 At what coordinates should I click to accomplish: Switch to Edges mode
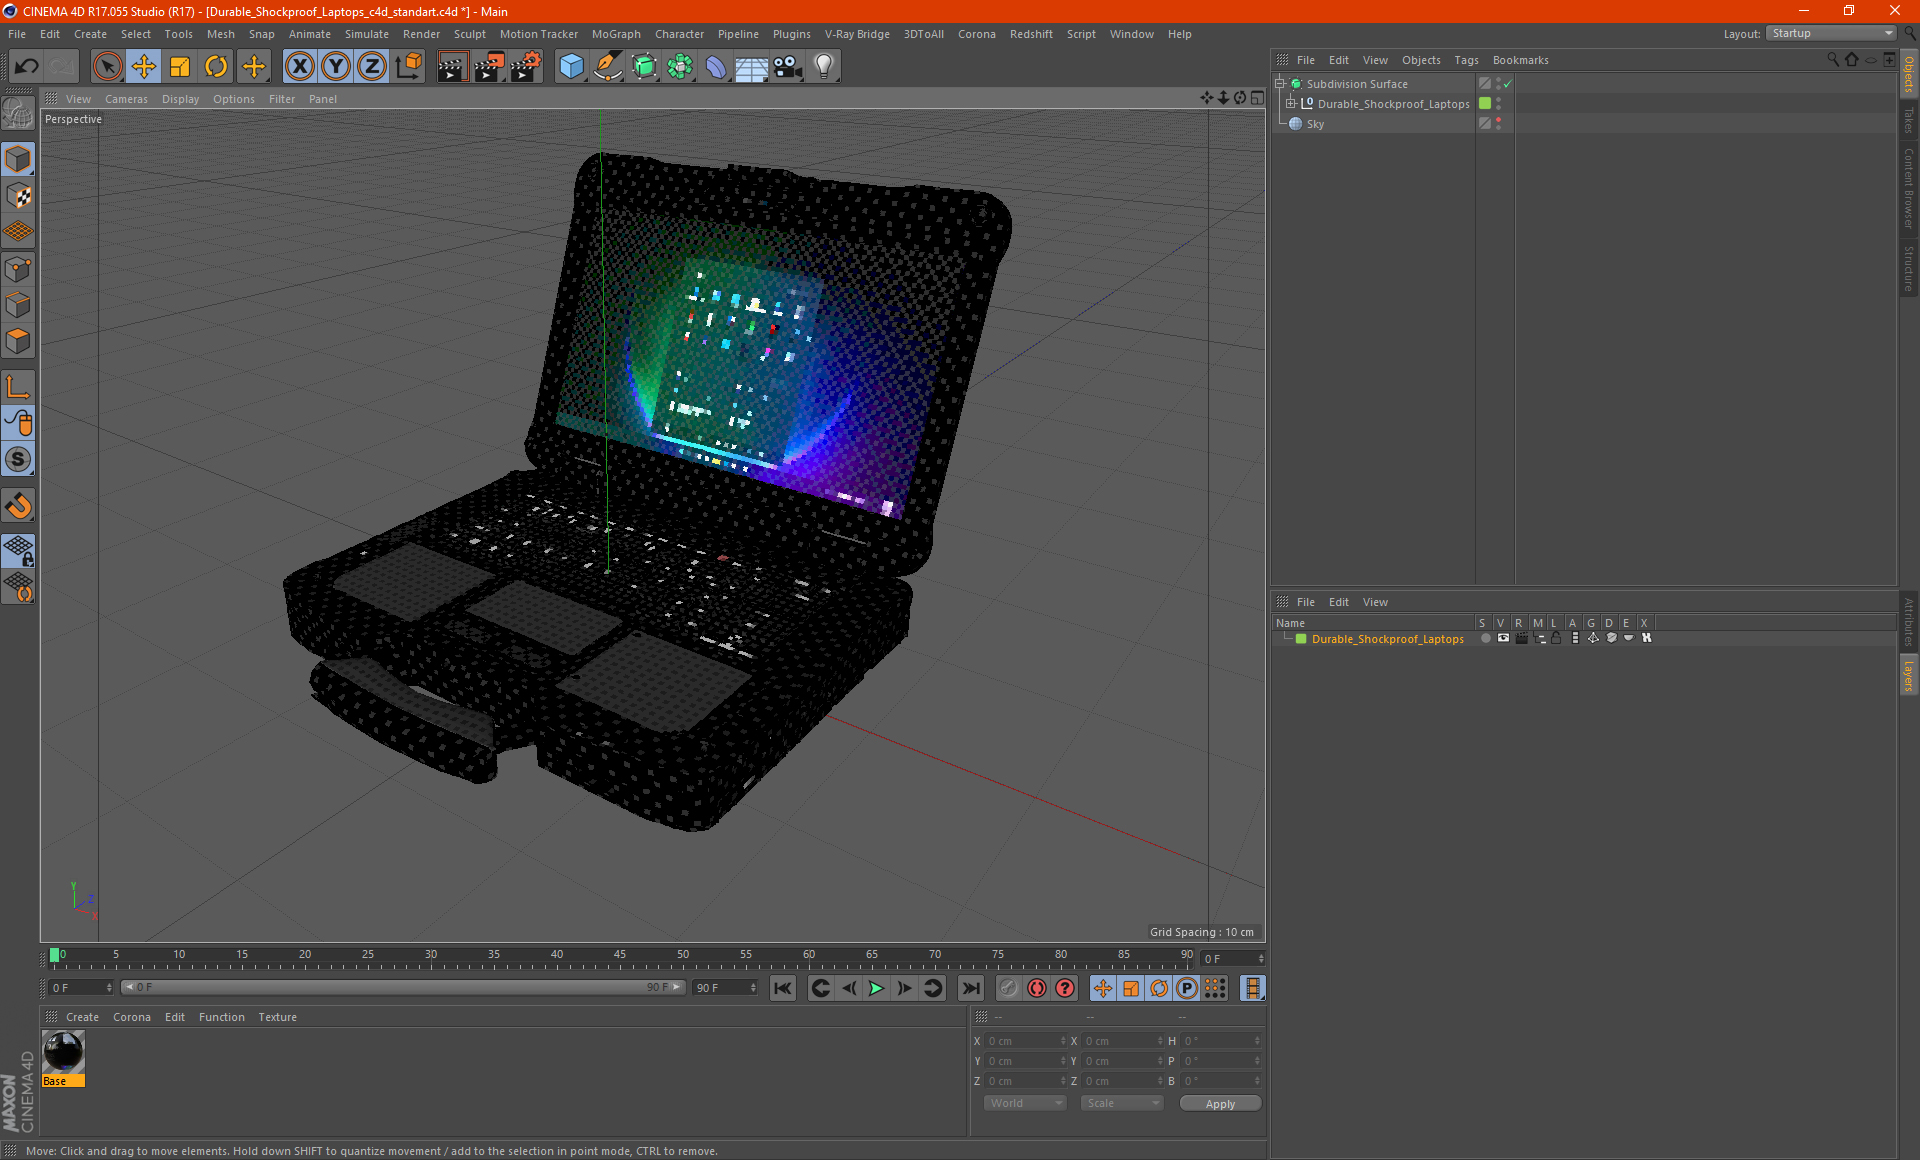pyautogui.click(x=18, y=304)
